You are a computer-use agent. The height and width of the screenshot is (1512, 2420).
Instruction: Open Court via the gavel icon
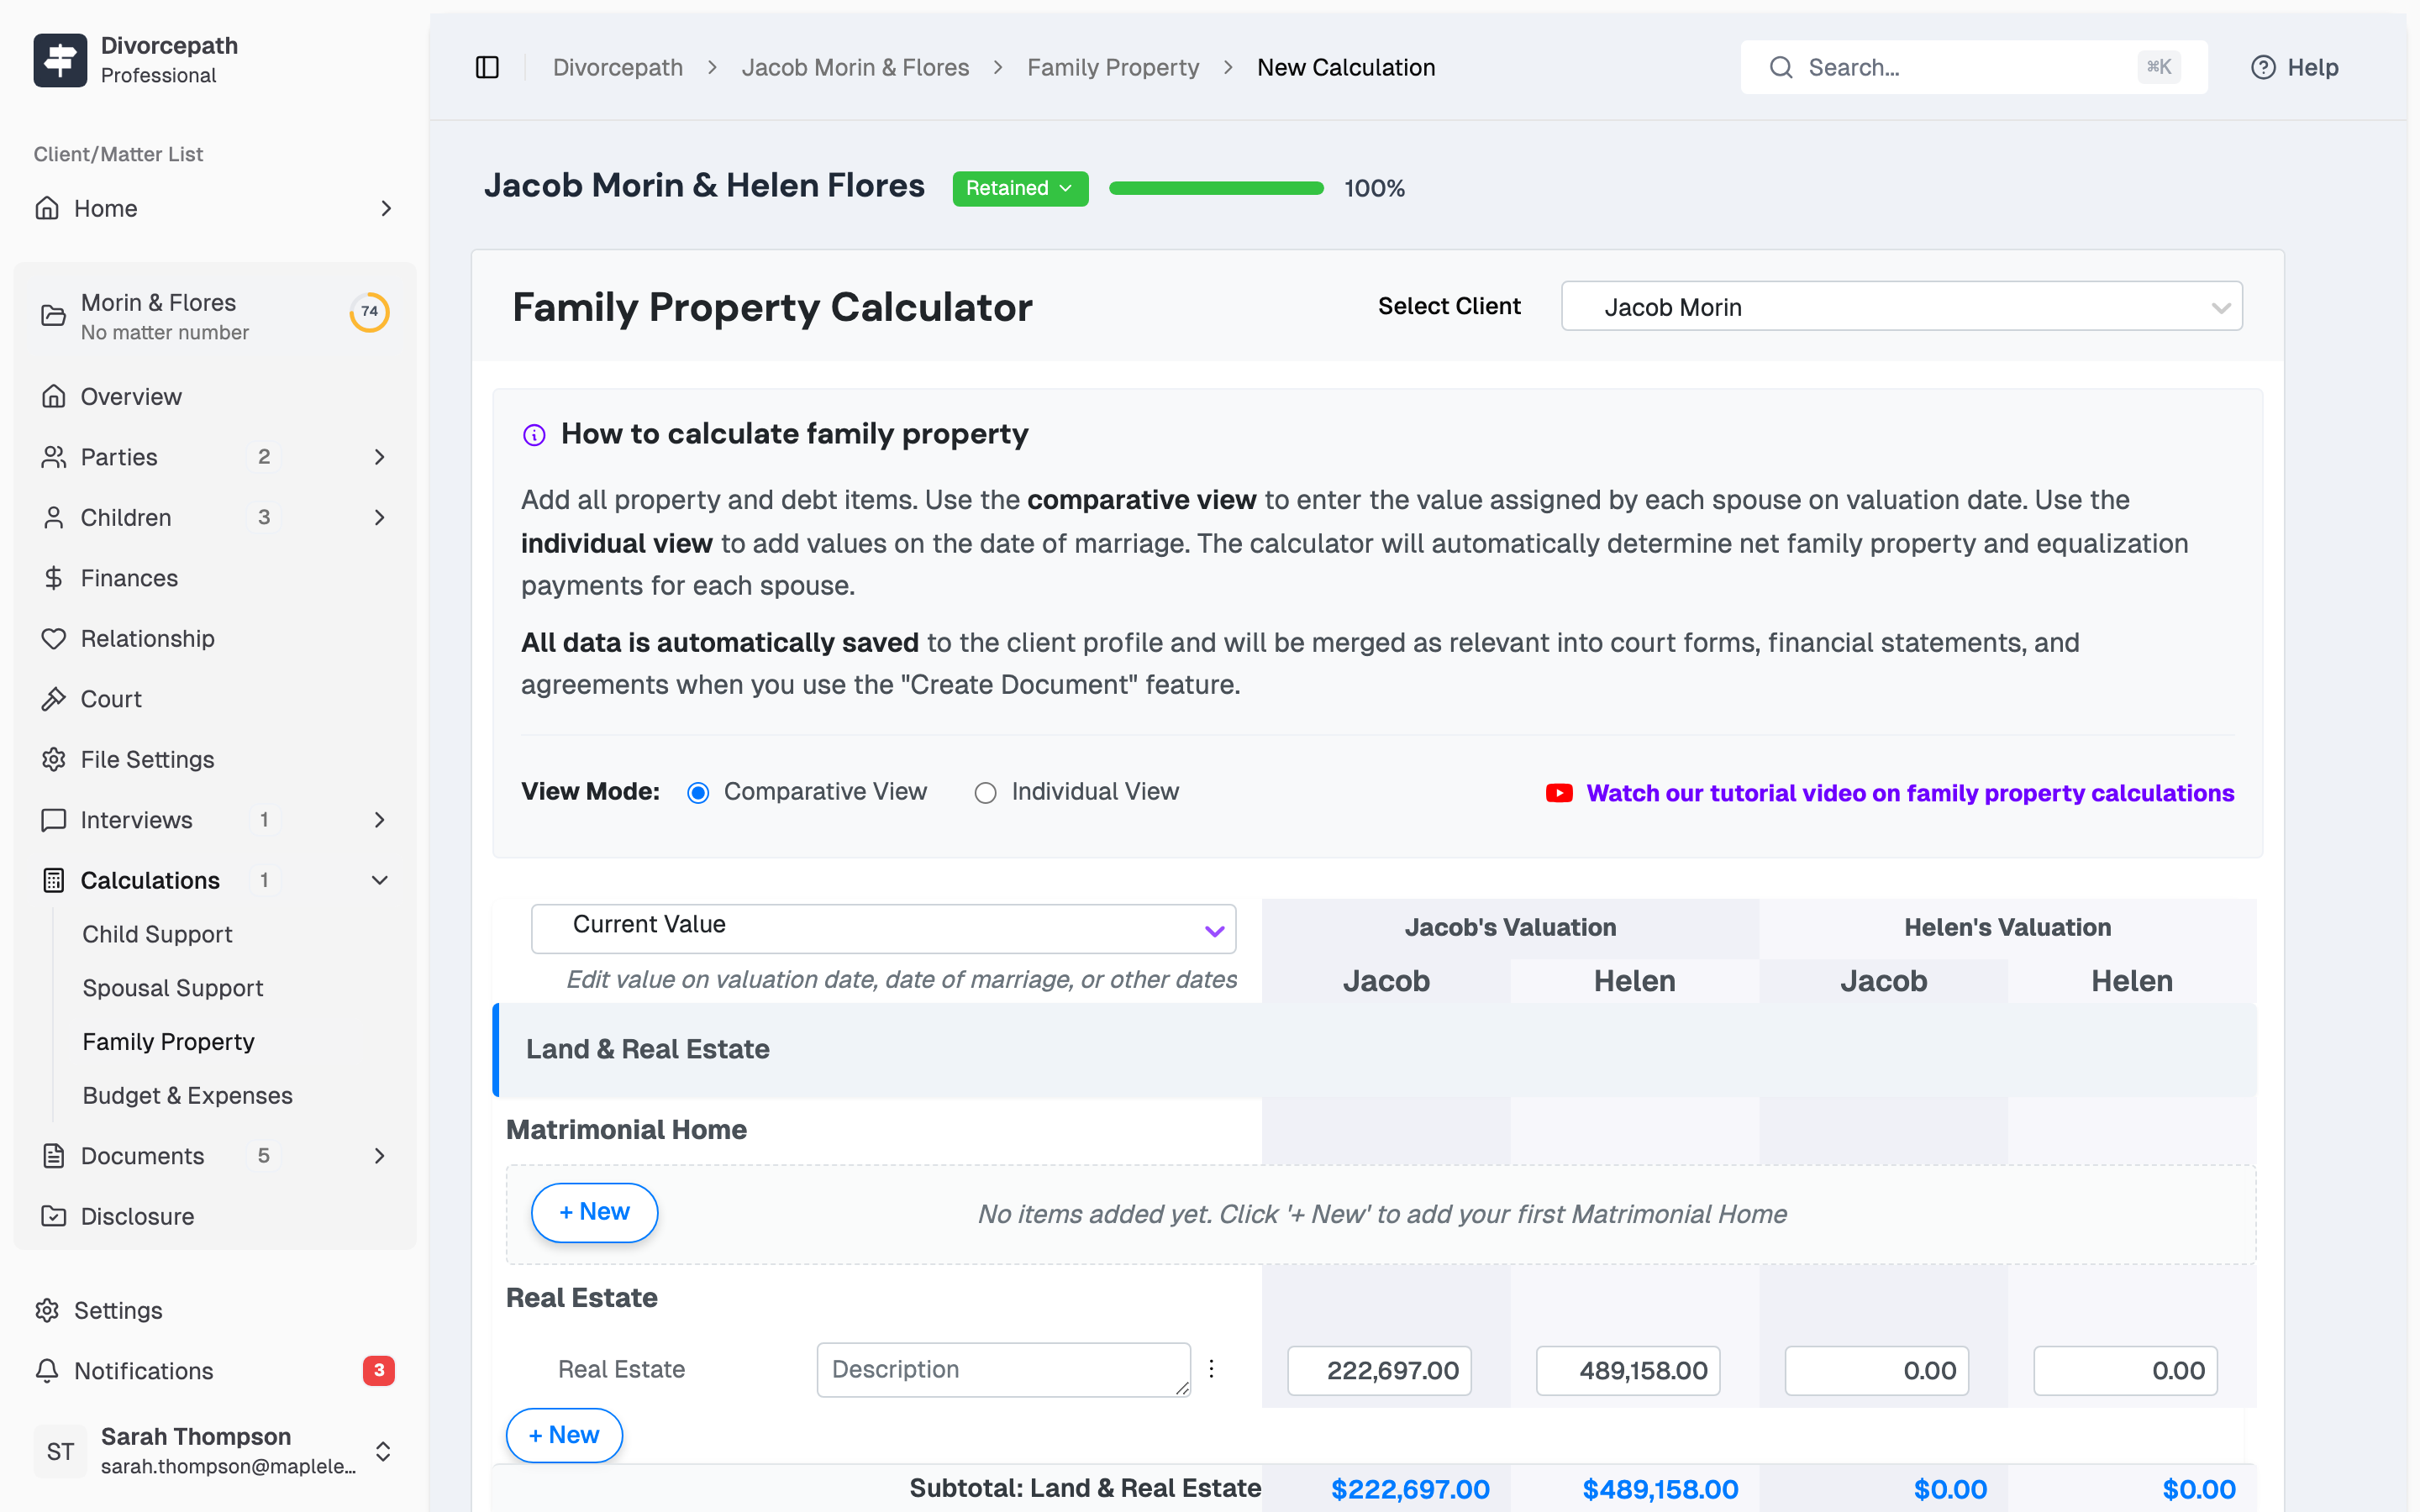pyautogui.click(x=55, y=698)
